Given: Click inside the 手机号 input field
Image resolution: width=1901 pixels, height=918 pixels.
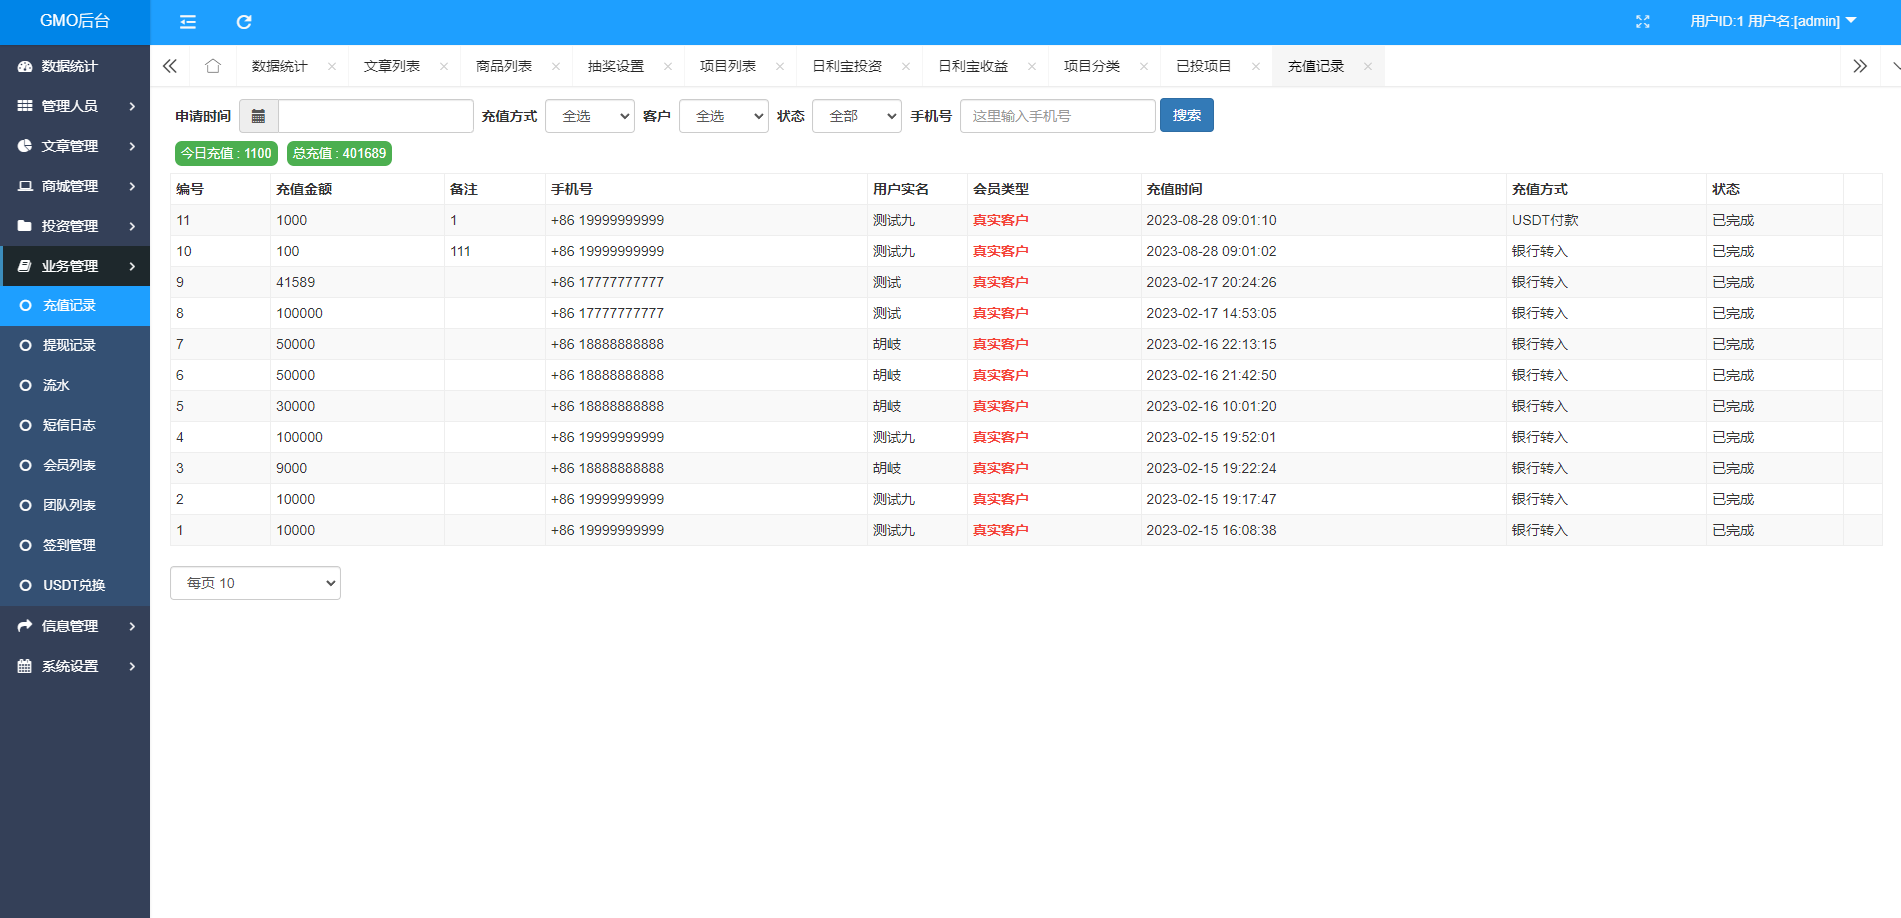Looking at the screenshot, I should (x=1057, y=115).
